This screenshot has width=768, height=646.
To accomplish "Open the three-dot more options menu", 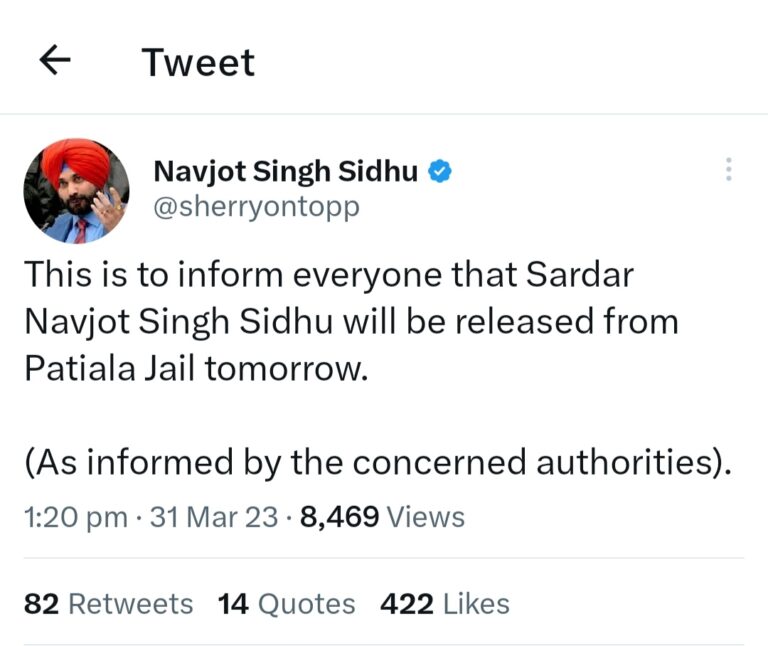I will (728, 170).
